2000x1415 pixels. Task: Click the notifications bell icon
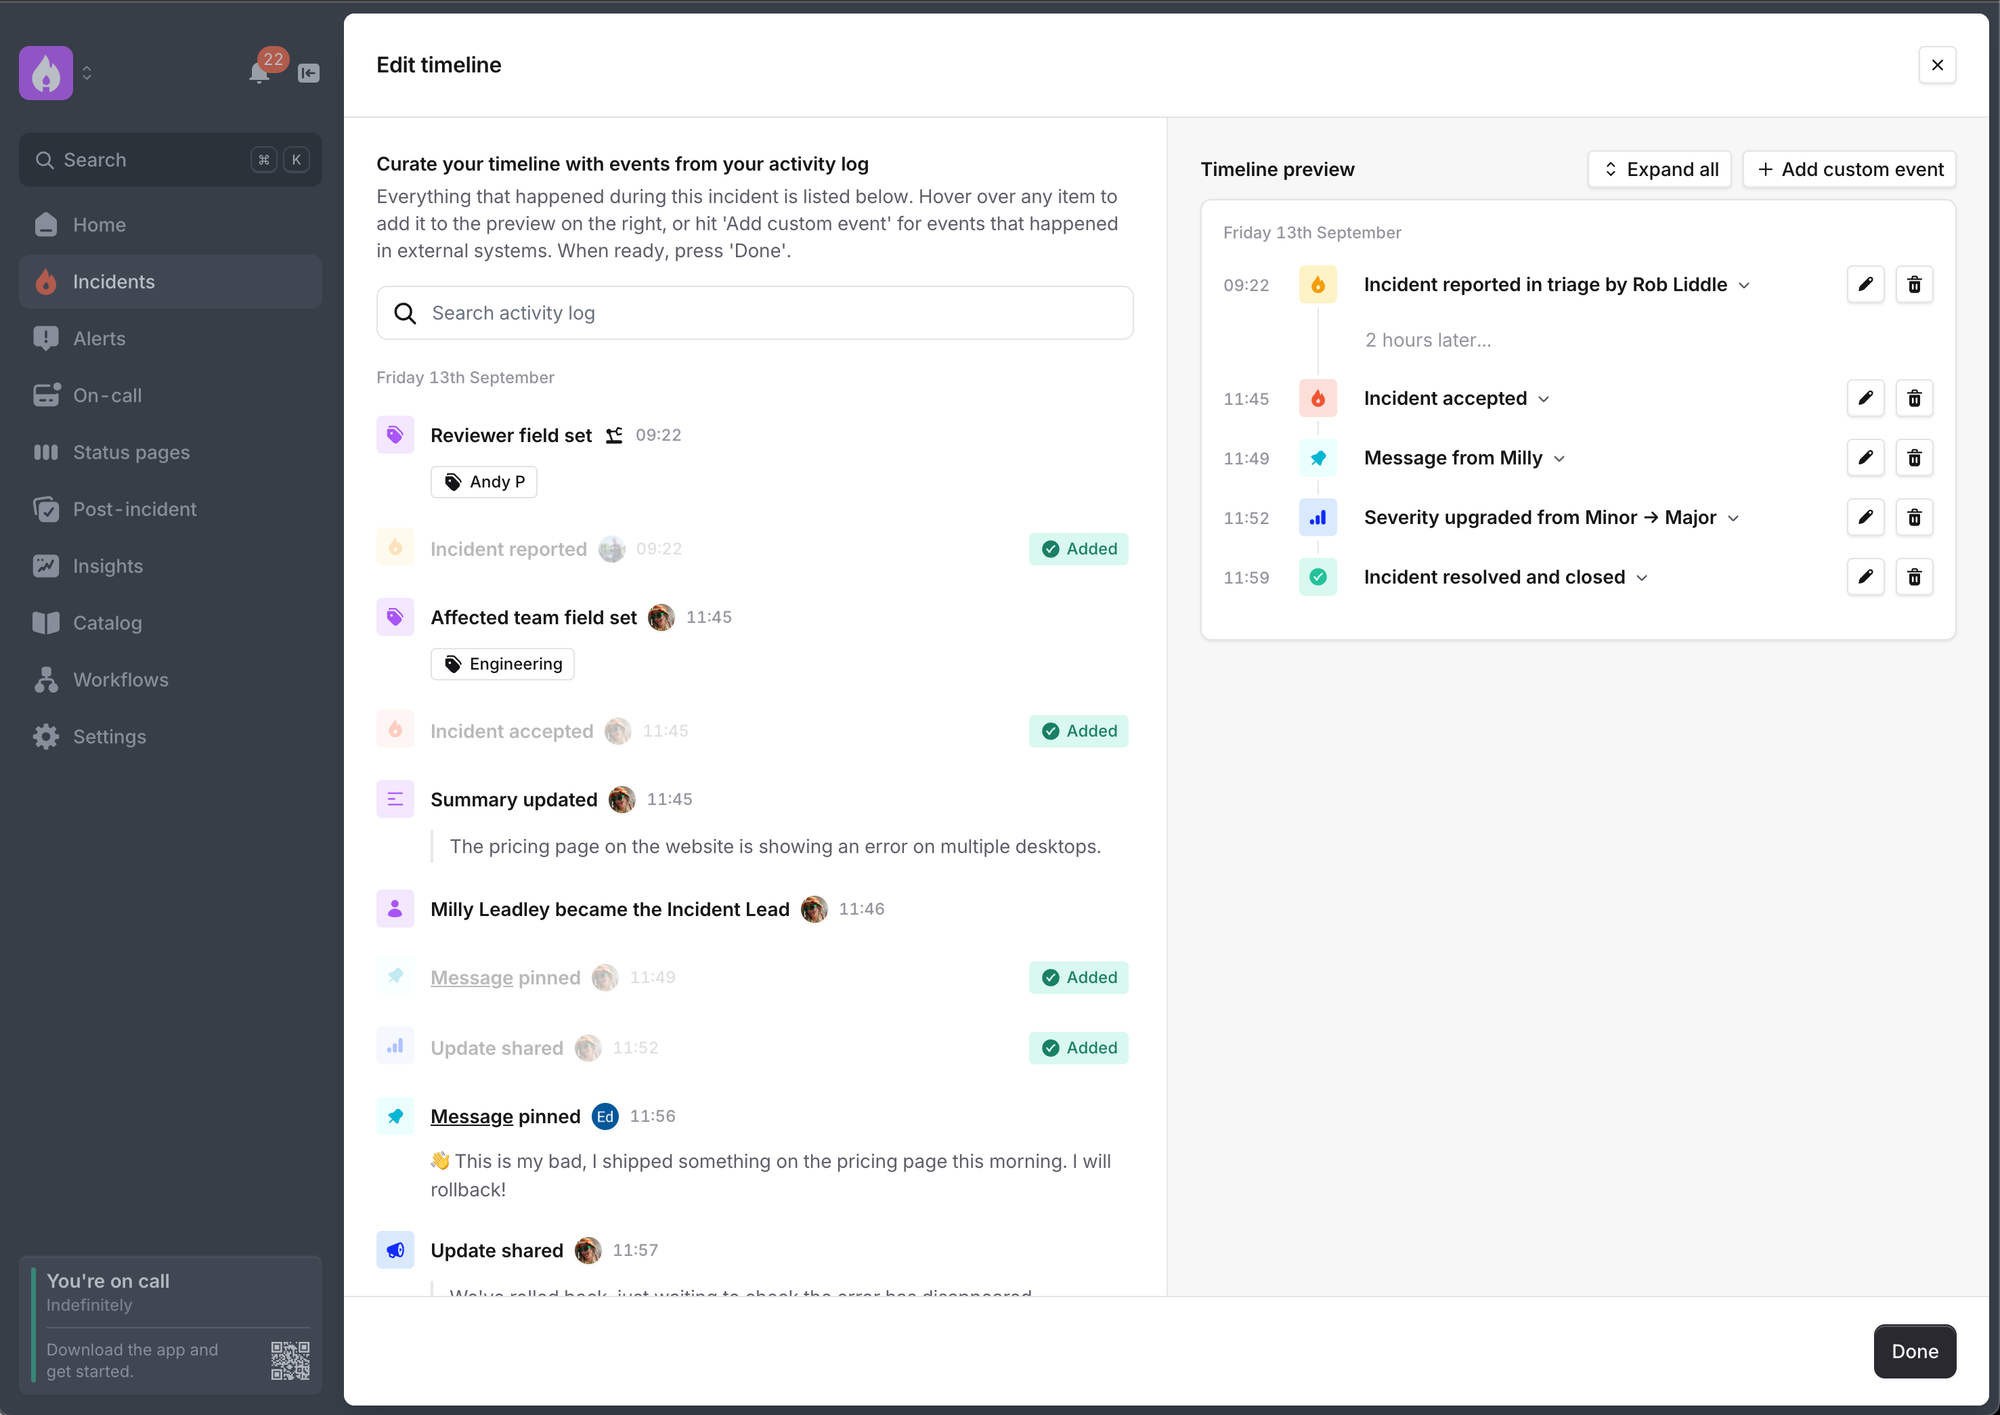[x=259, y=73]
